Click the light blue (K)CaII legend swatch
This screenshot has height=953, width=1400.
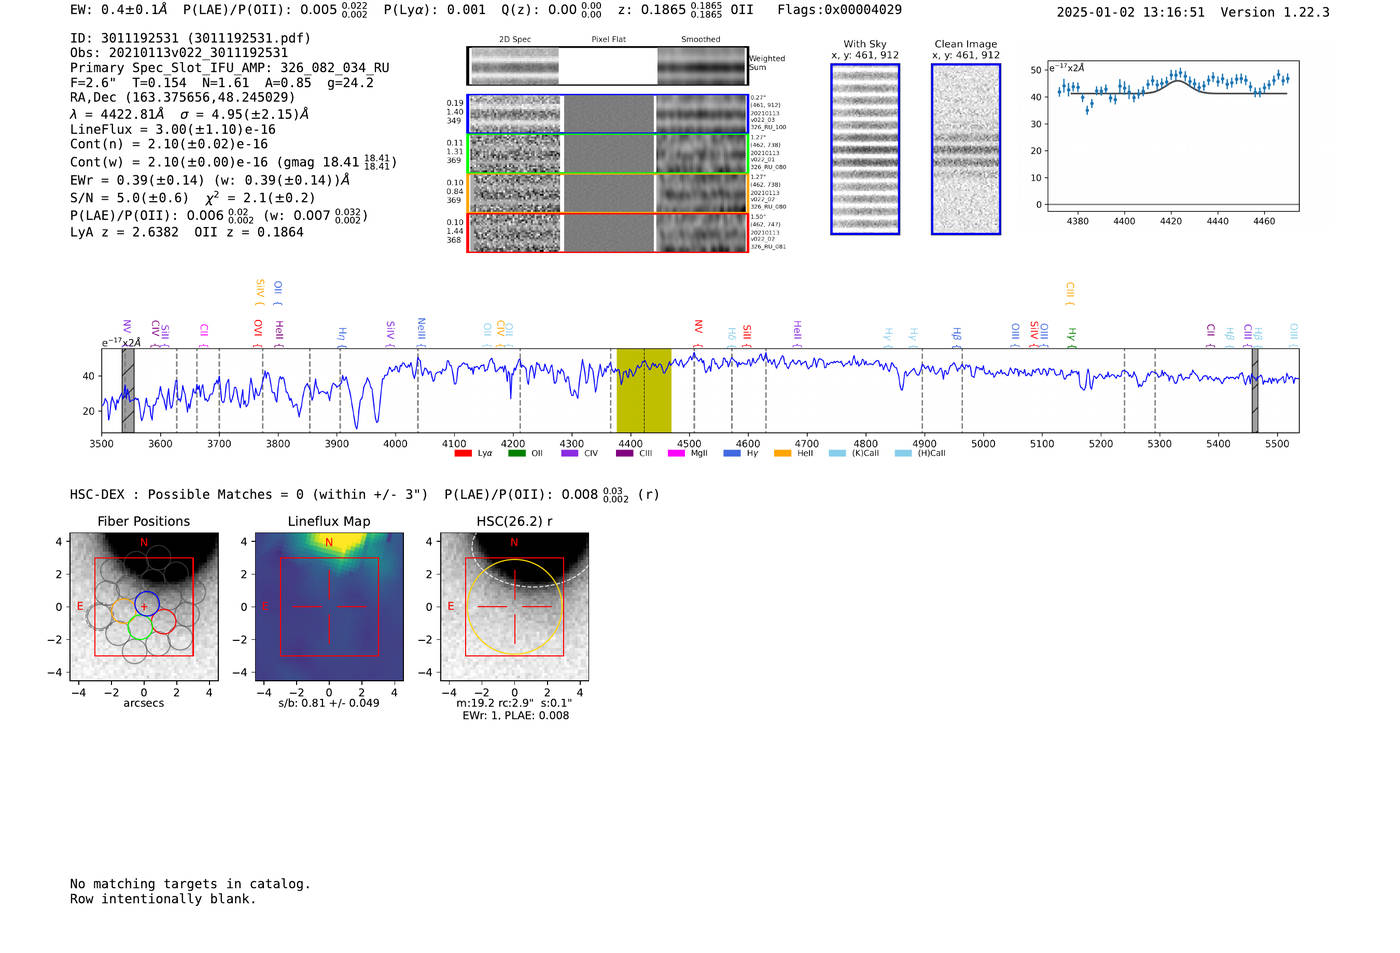(837, 454)
